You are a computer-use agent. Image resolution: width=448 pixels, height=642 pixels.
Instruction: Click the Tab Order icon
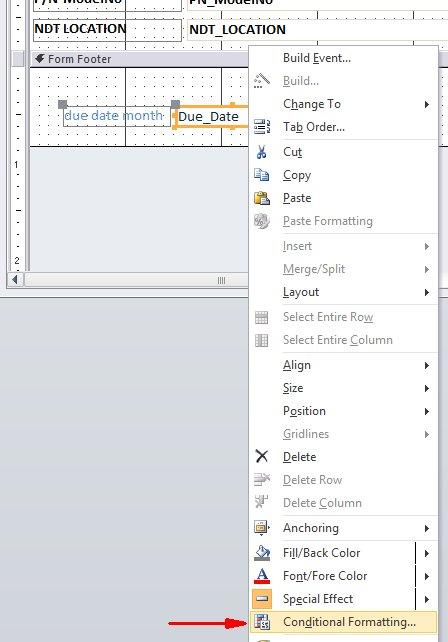[262, 127]
